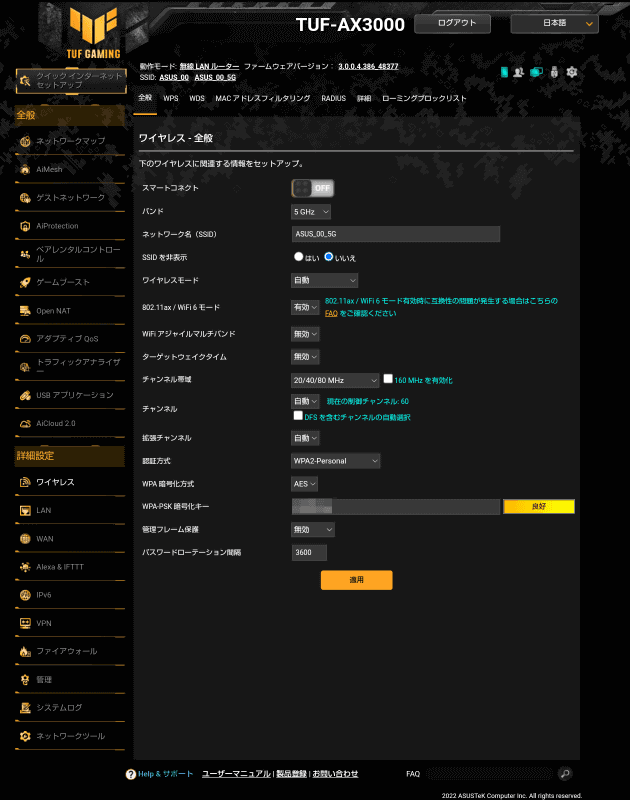Click the FAQ search input field
This screenshot has width=630, height=800.
click(490, 774)
